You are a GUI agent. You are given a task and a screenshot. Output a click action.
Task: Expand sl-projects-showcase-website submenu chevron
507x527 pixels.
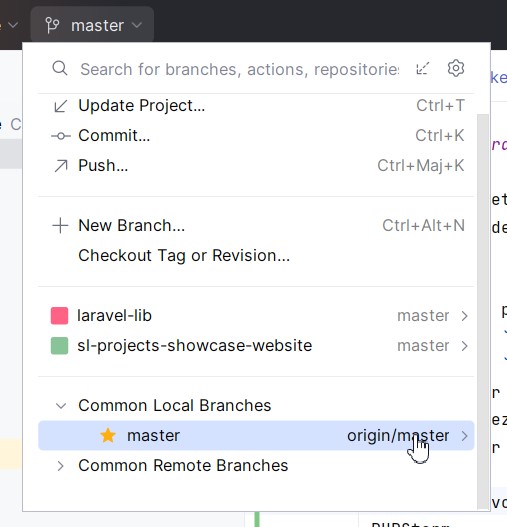click(464, 346)
